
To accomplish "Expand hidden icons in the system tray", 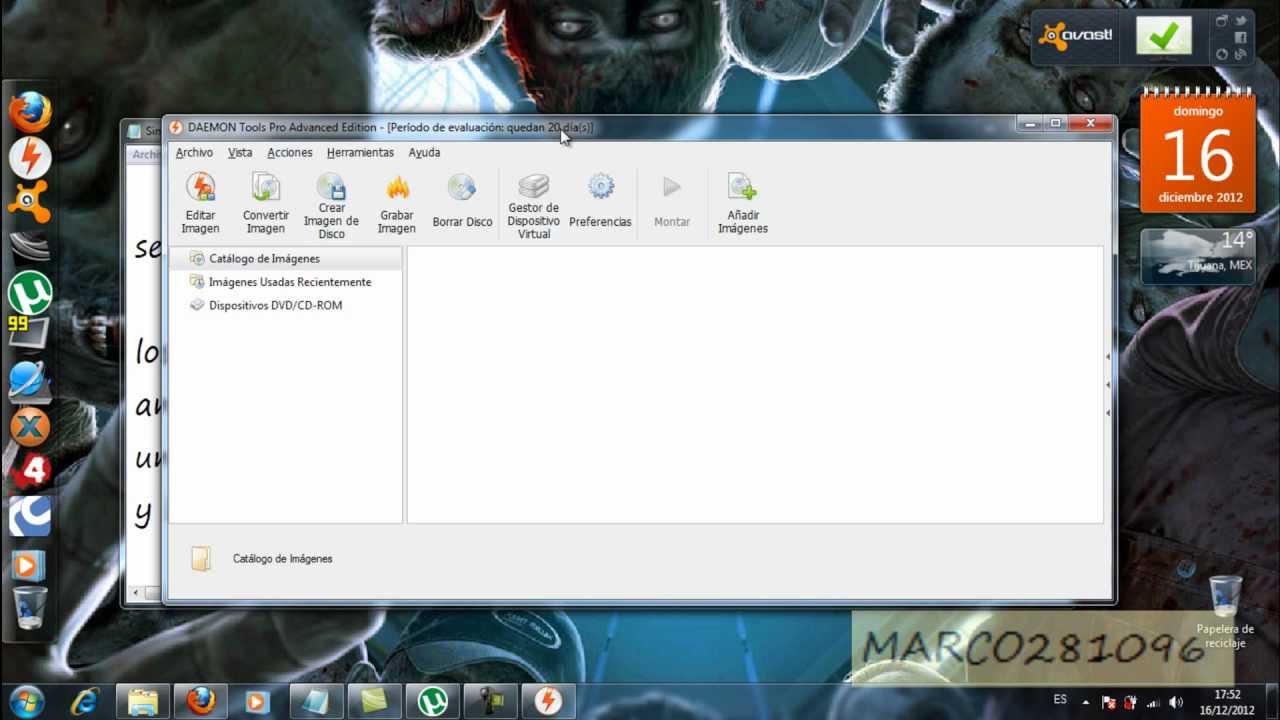I will tap(1087, 703).
